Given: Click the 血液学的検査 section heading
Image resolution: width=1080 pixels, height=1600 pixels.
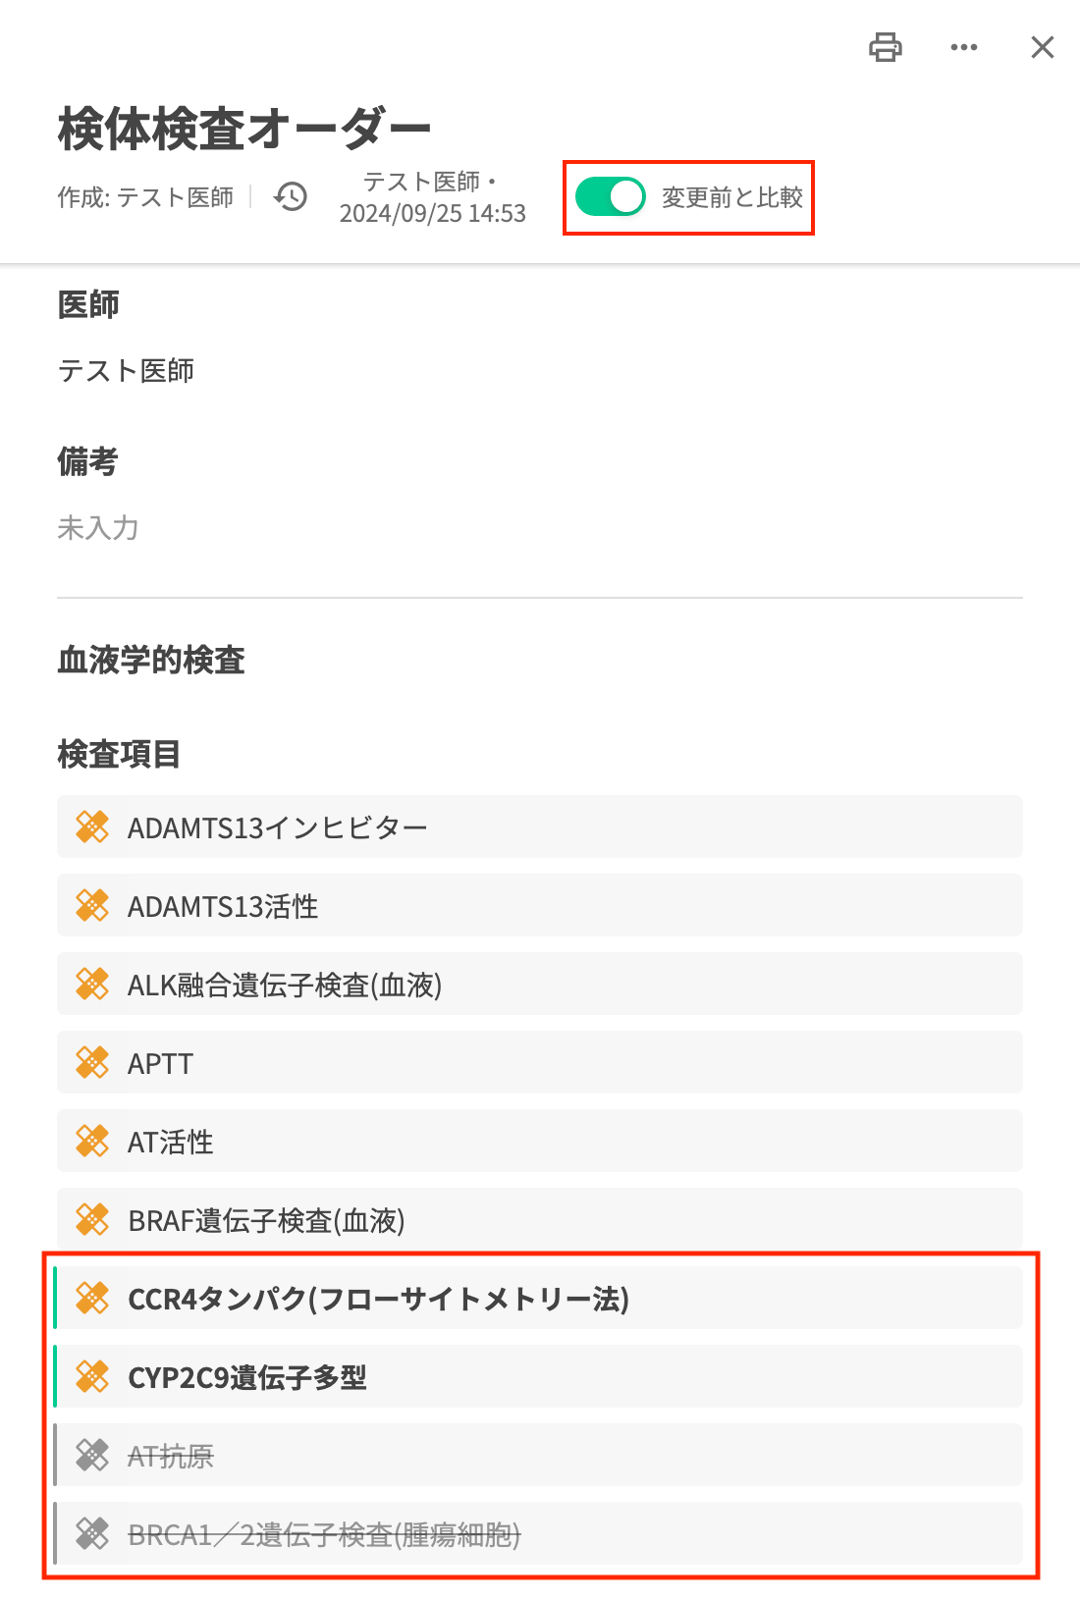Looking at the screenshot, I should pos(151,660).
